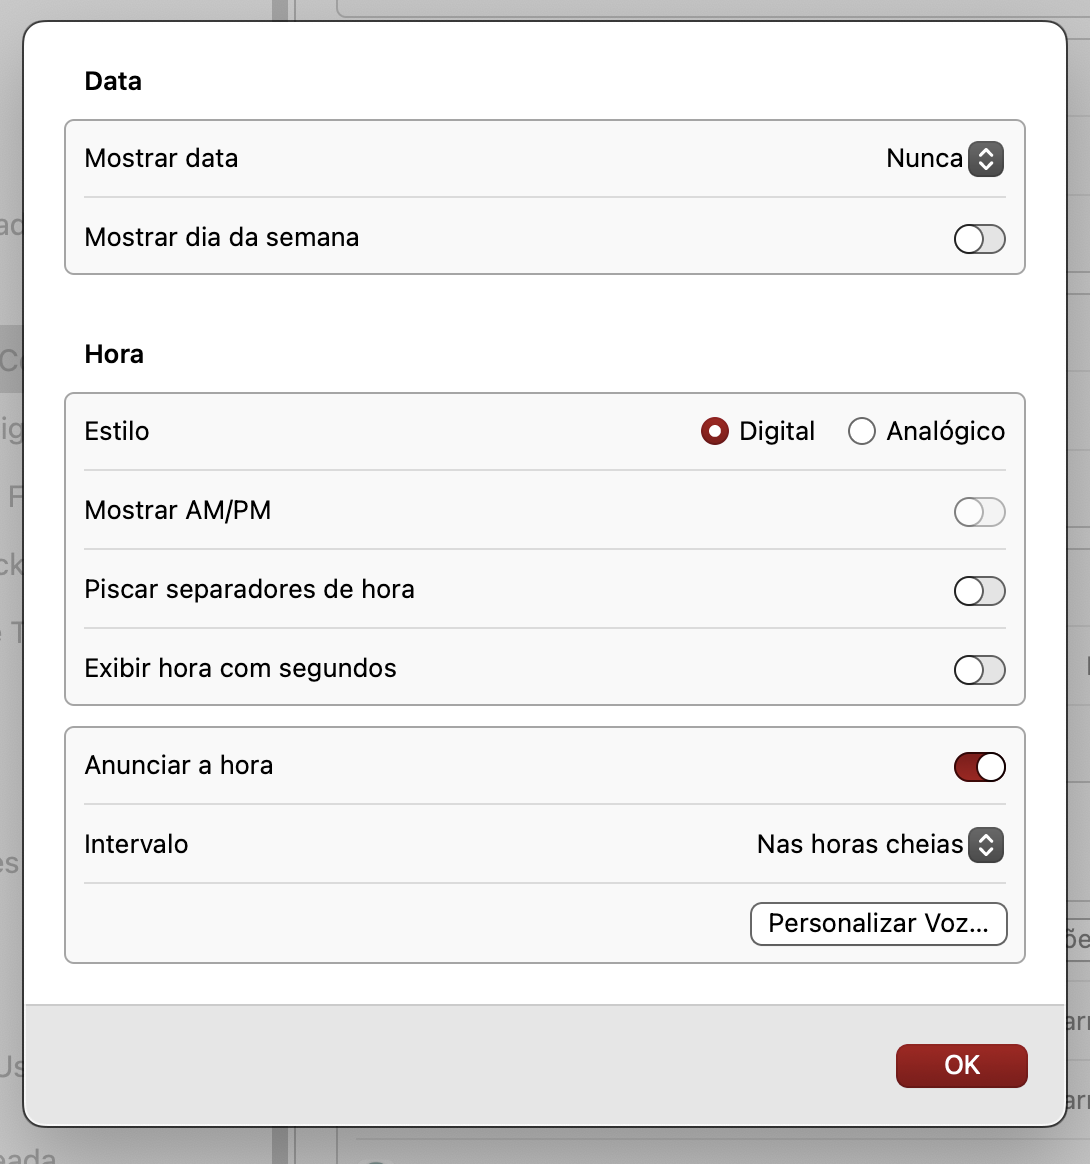Click the up-down arrows beside Nas horas cheias

pos(985,845)
